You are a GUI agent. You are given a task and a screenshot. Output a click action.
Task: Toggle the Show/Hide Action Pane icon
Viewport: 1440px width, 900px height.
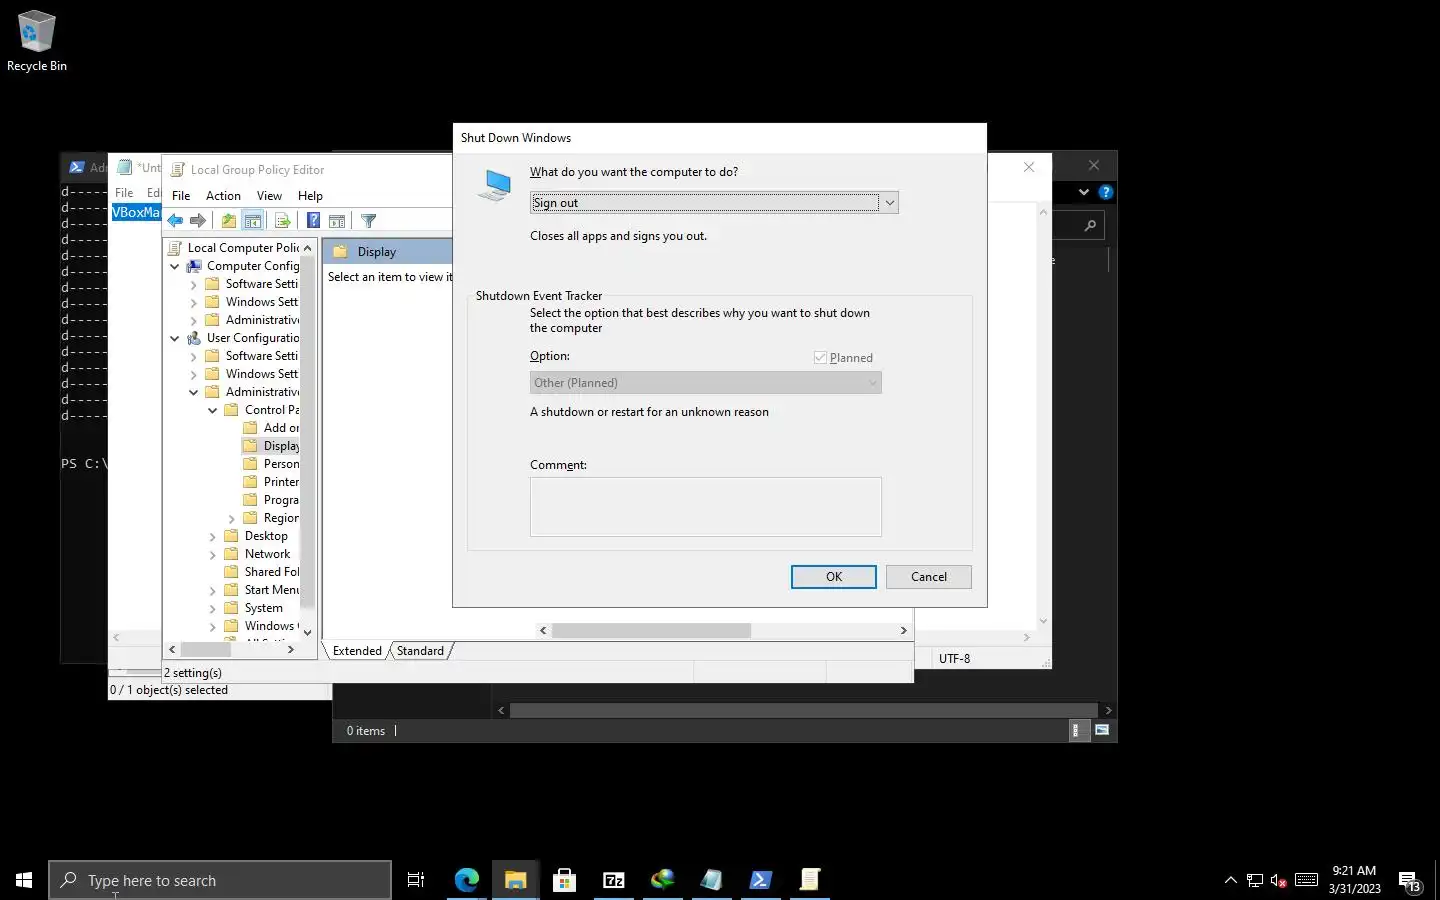point(337,221)
